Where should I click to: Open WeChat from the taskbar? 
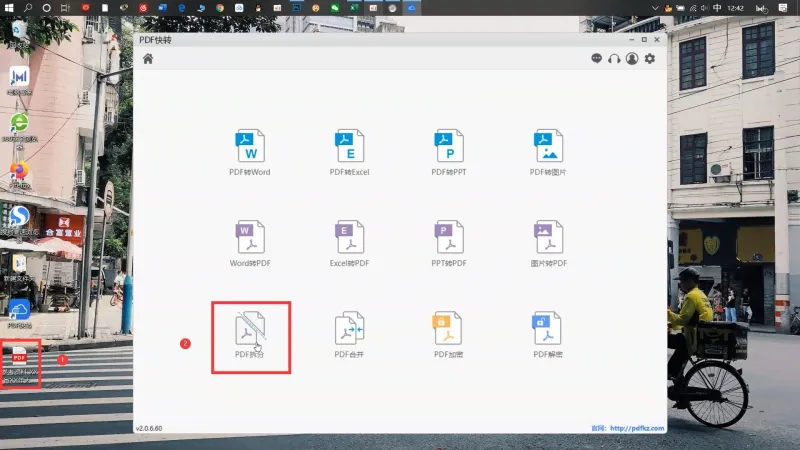click(335, 8)
